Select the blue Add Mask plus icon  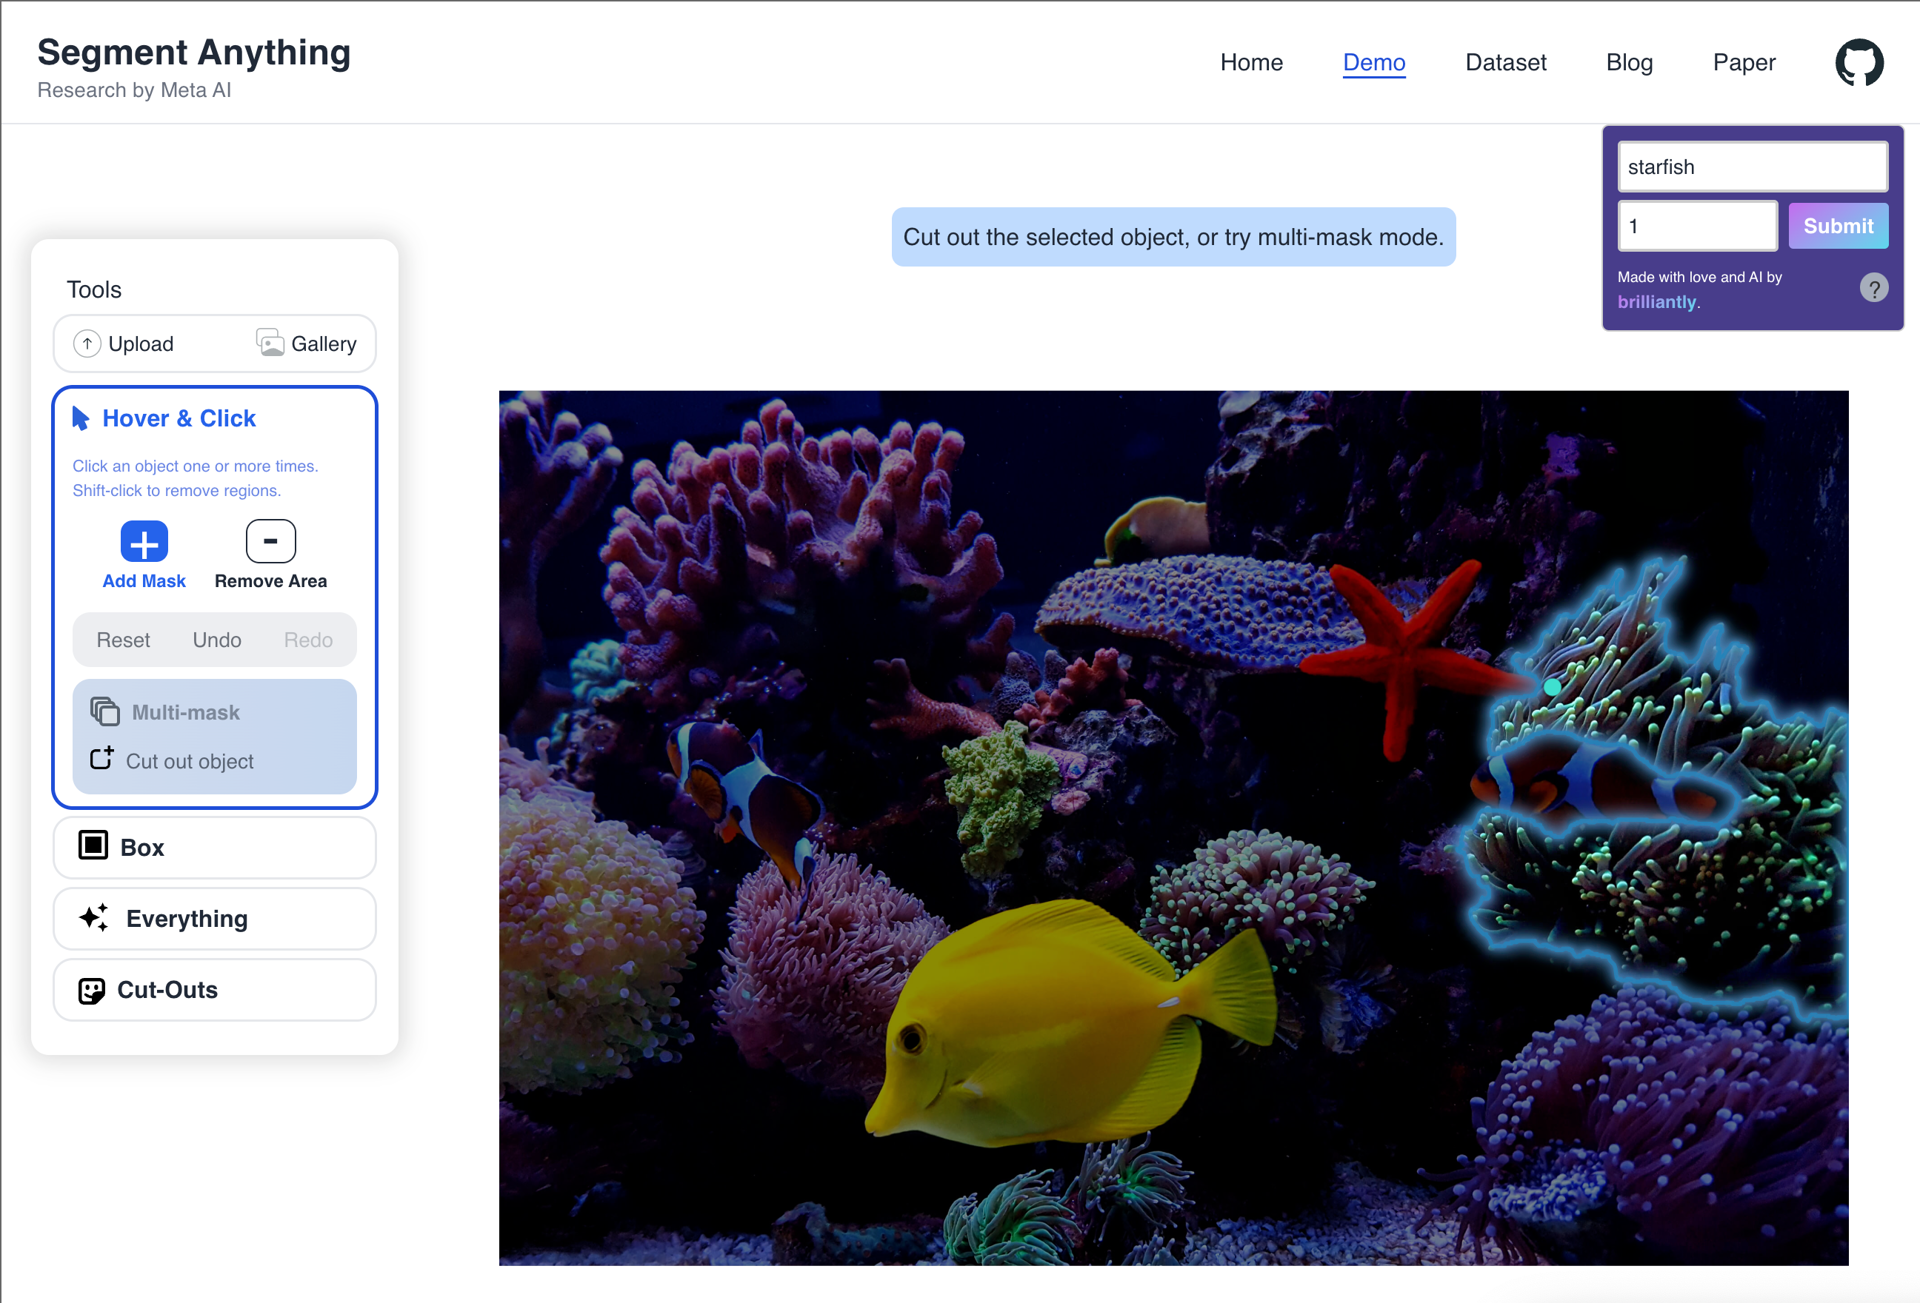pyautogui.click(x=144, y=543)
